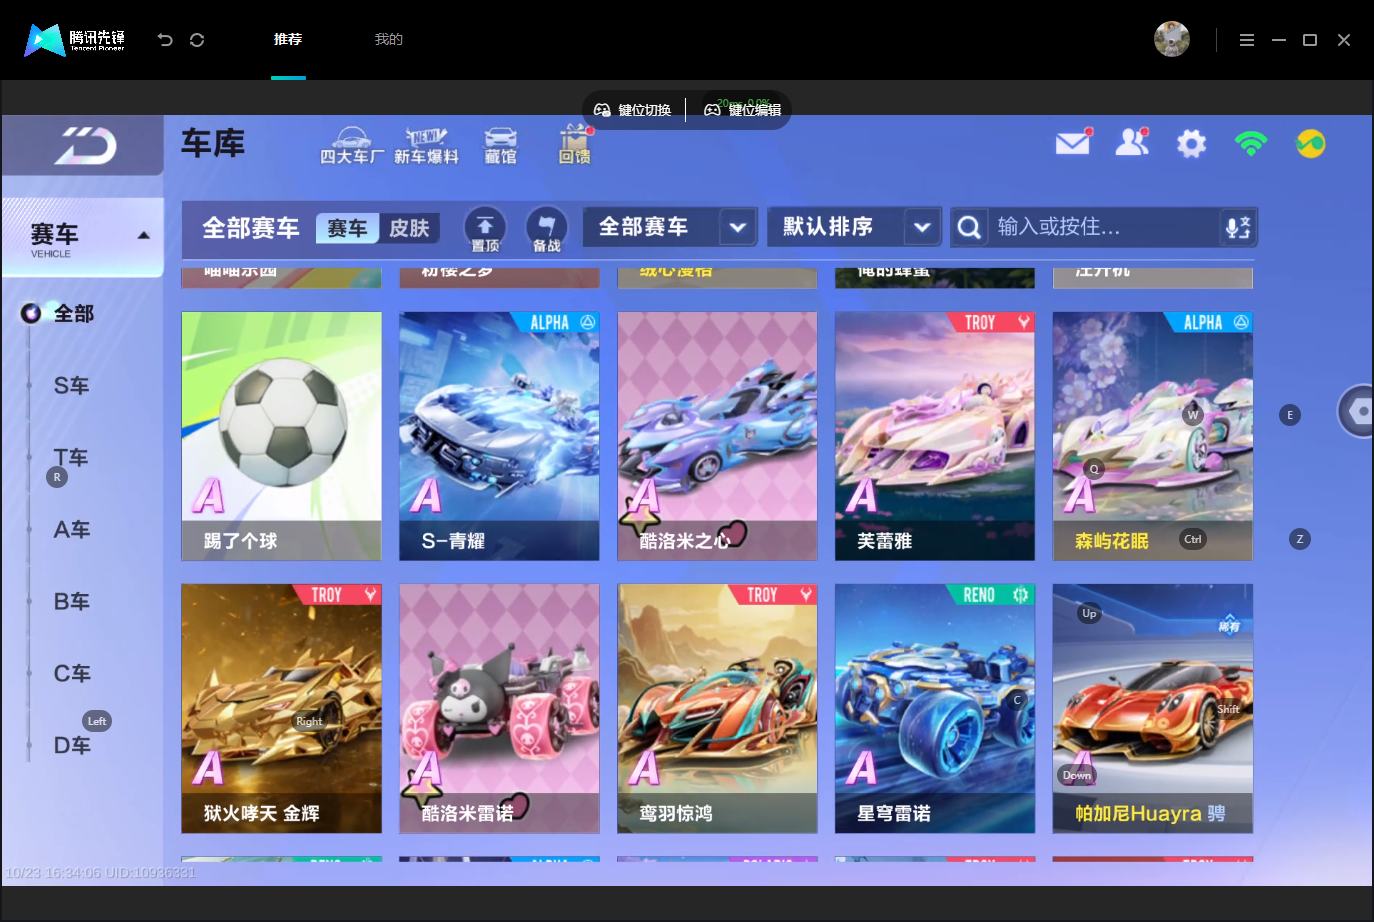Switch to the 皮肤 toggle option

coord(409,228)
